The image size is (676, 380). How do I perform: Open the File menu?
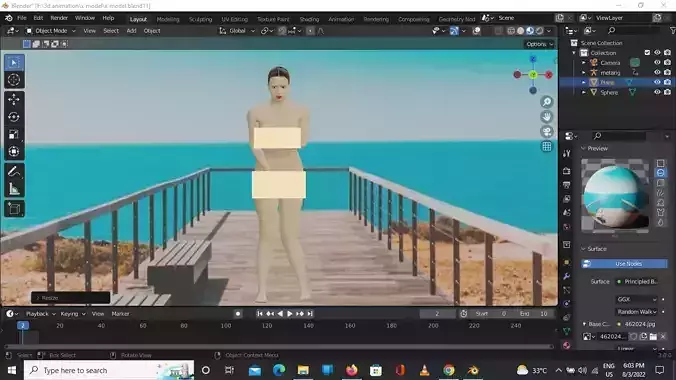click(22, 18)
